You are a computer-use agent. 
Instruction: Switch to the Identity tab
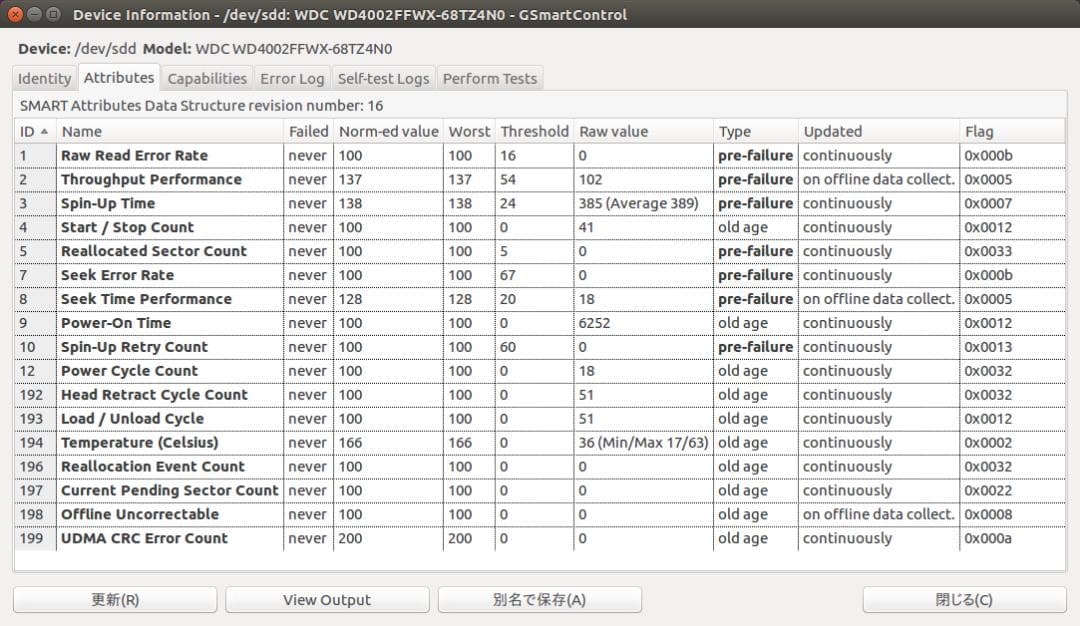(x=45, y=79)
